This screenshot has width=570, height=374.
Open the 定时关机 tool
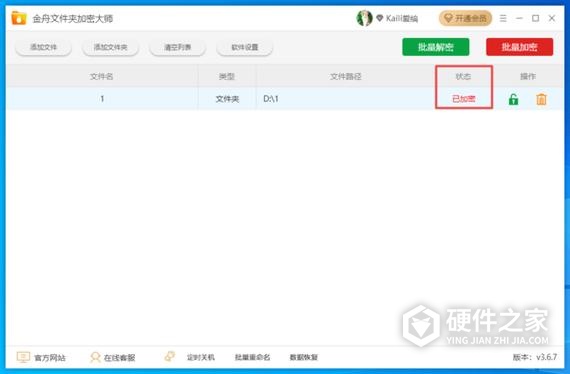201,357
